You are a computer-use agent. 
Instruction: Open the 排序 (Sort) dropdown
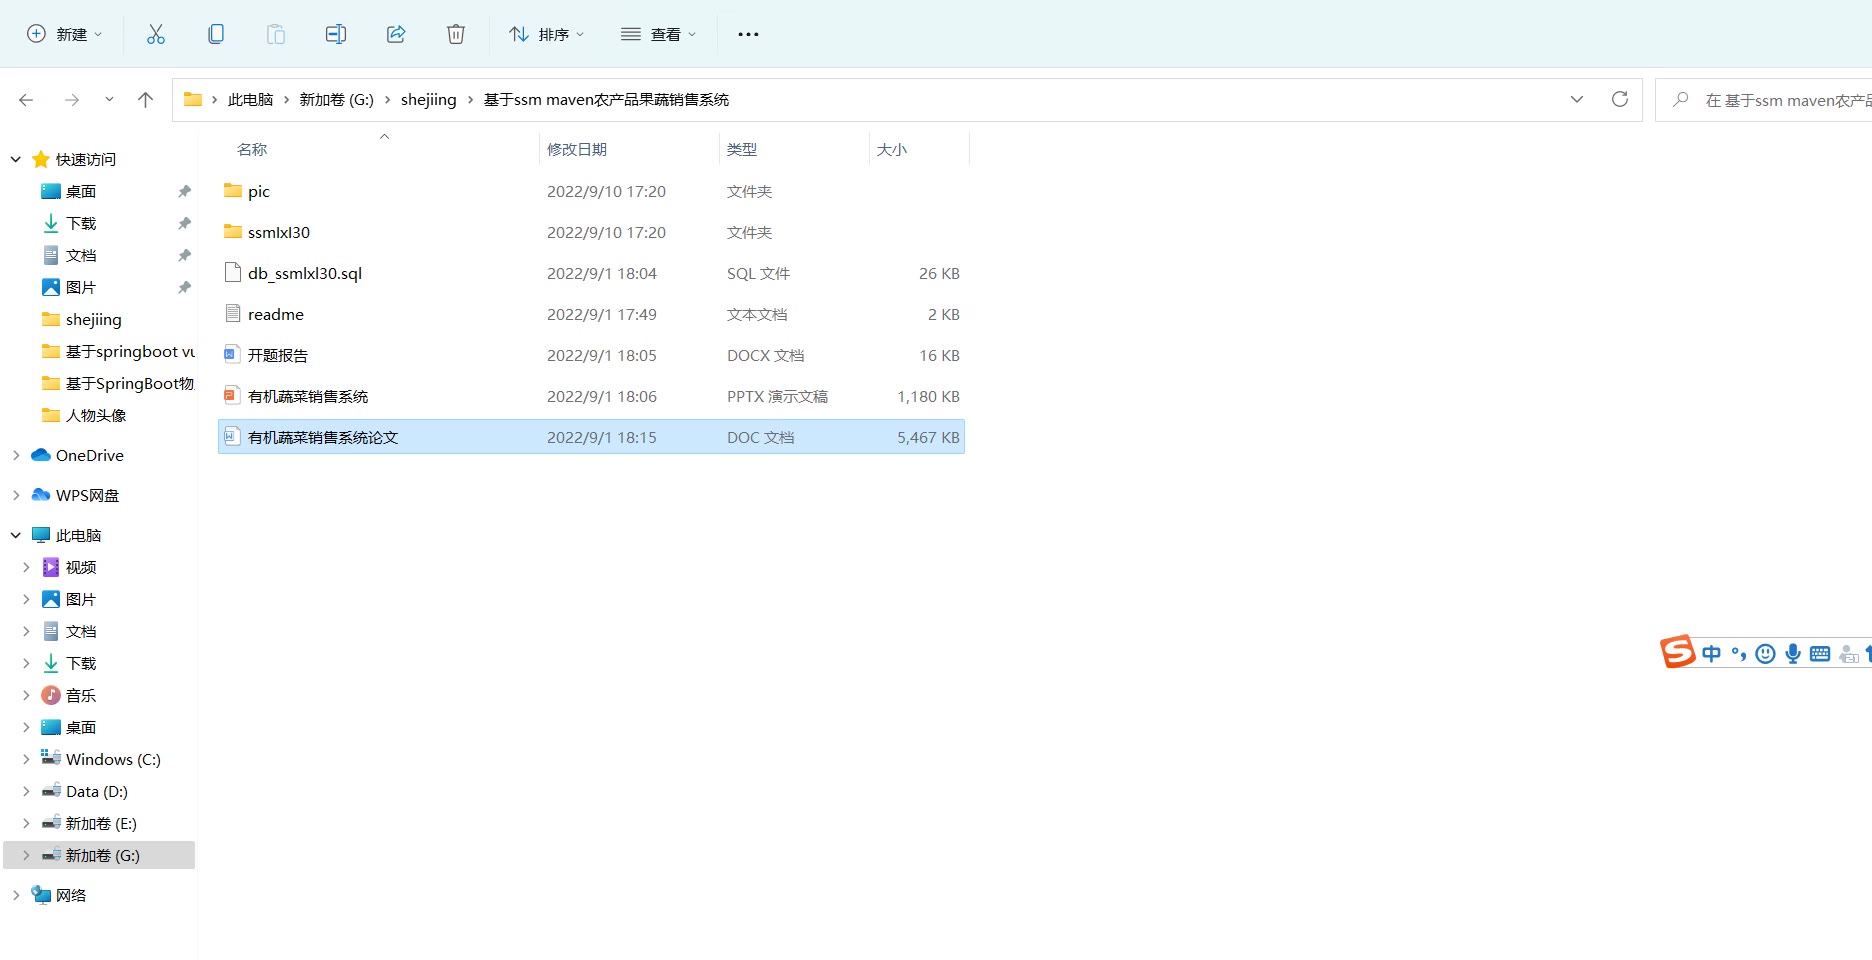point(546,34)
